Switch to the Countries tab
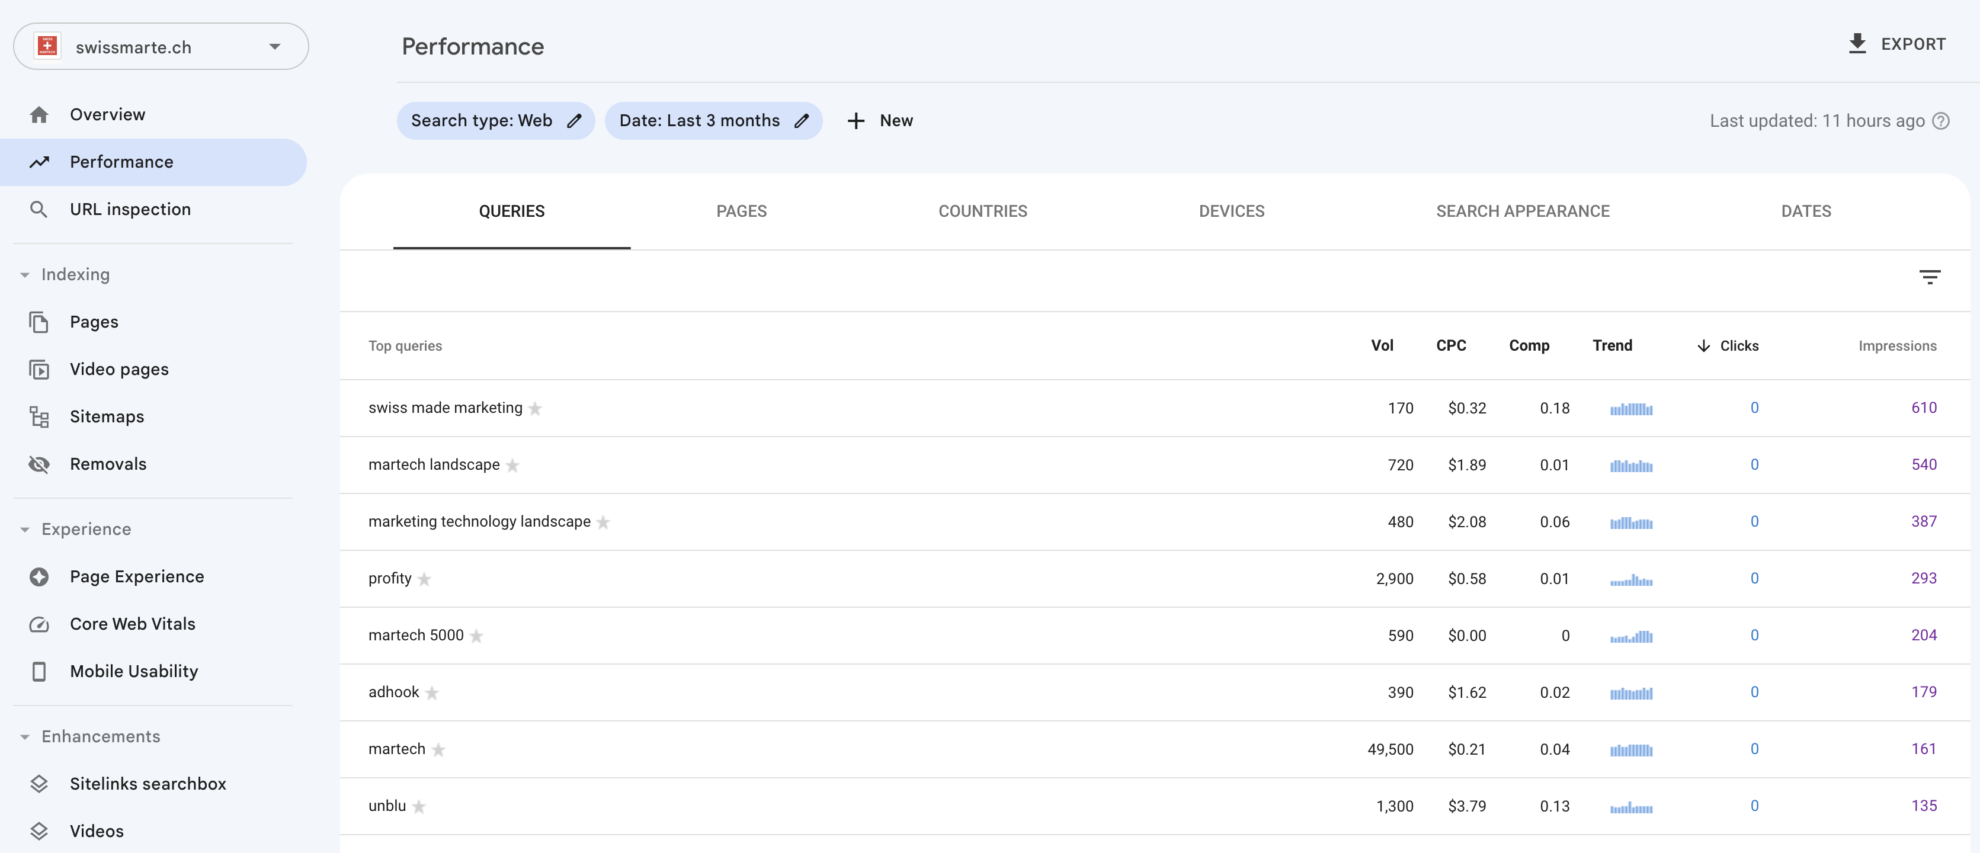Image resolution: width=1980 pixels, height=853 pixels. tap(983, 211)
